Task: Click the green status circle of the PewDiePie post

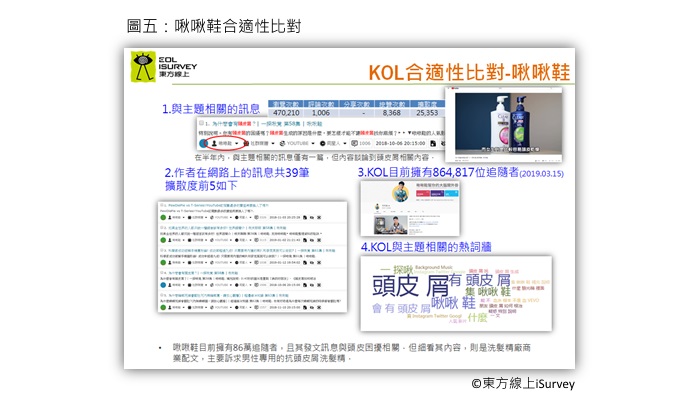Action: (163, 217)
